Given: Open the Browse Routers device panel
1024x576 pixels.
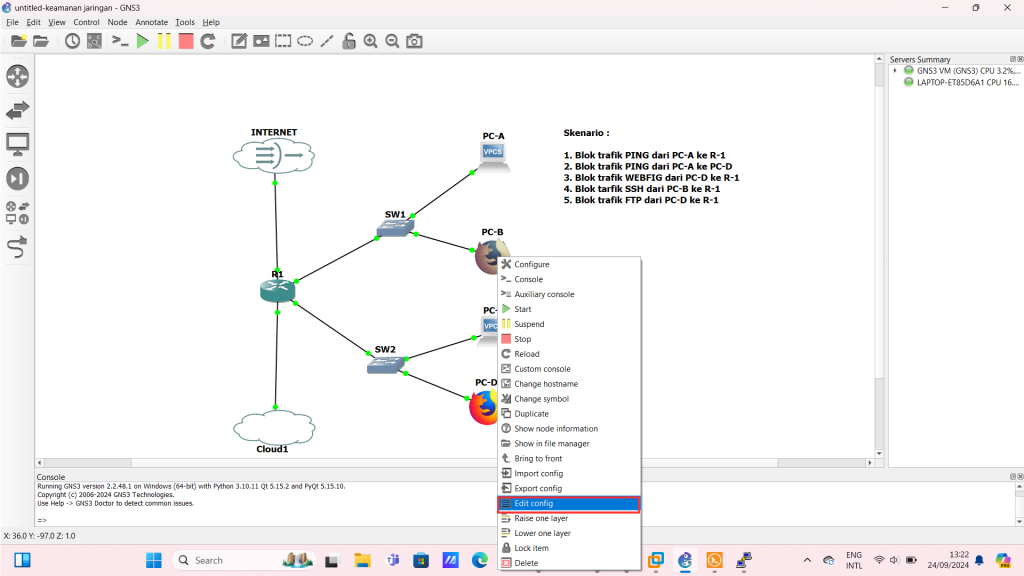Looking at the screenshot, I should click(17, 76).
